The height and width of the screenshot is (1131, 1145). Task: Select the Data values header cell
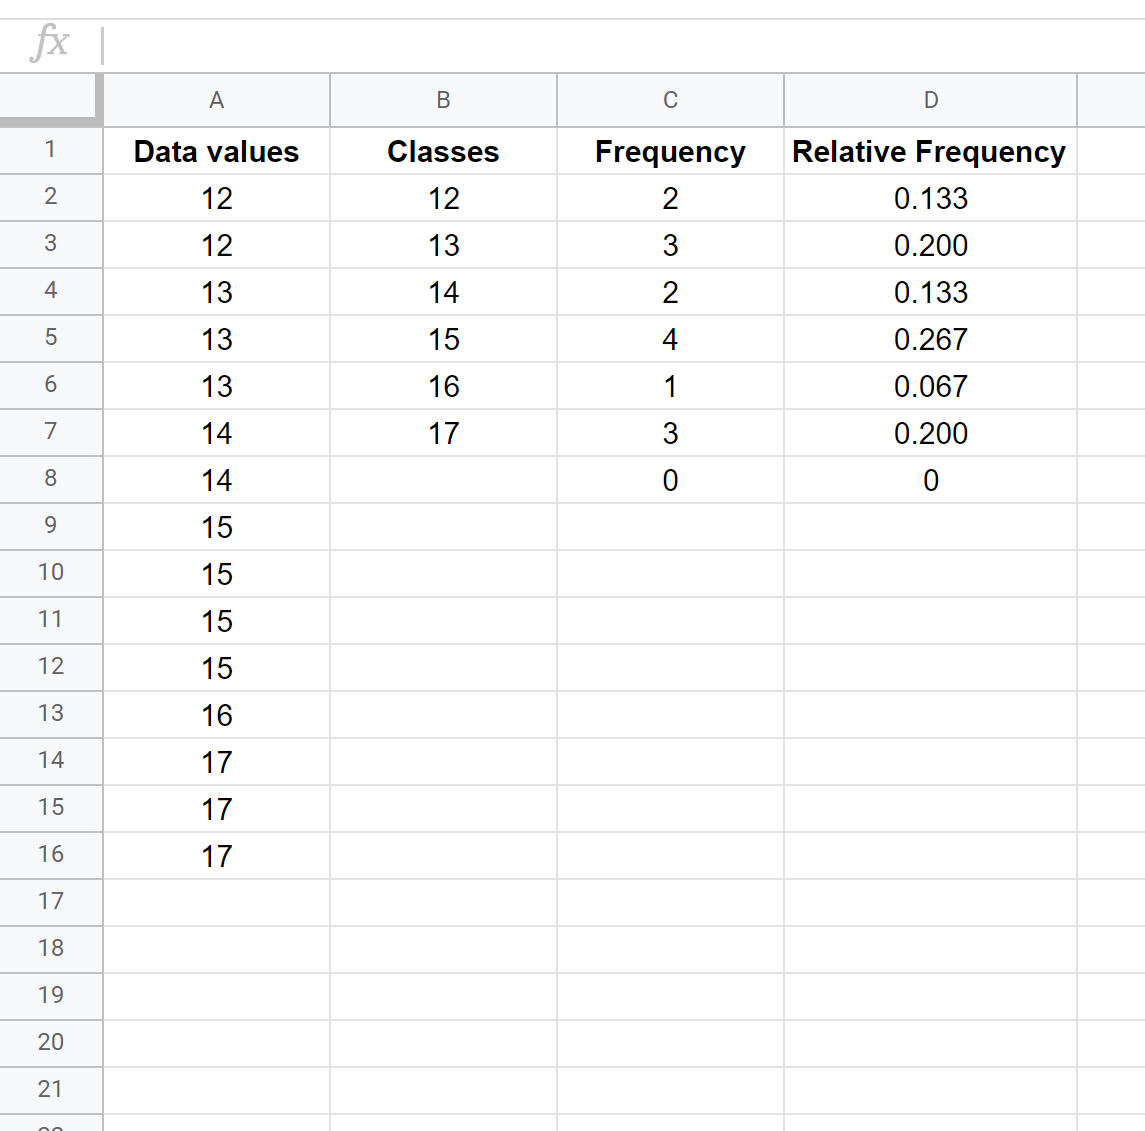(x=216, y=151)
